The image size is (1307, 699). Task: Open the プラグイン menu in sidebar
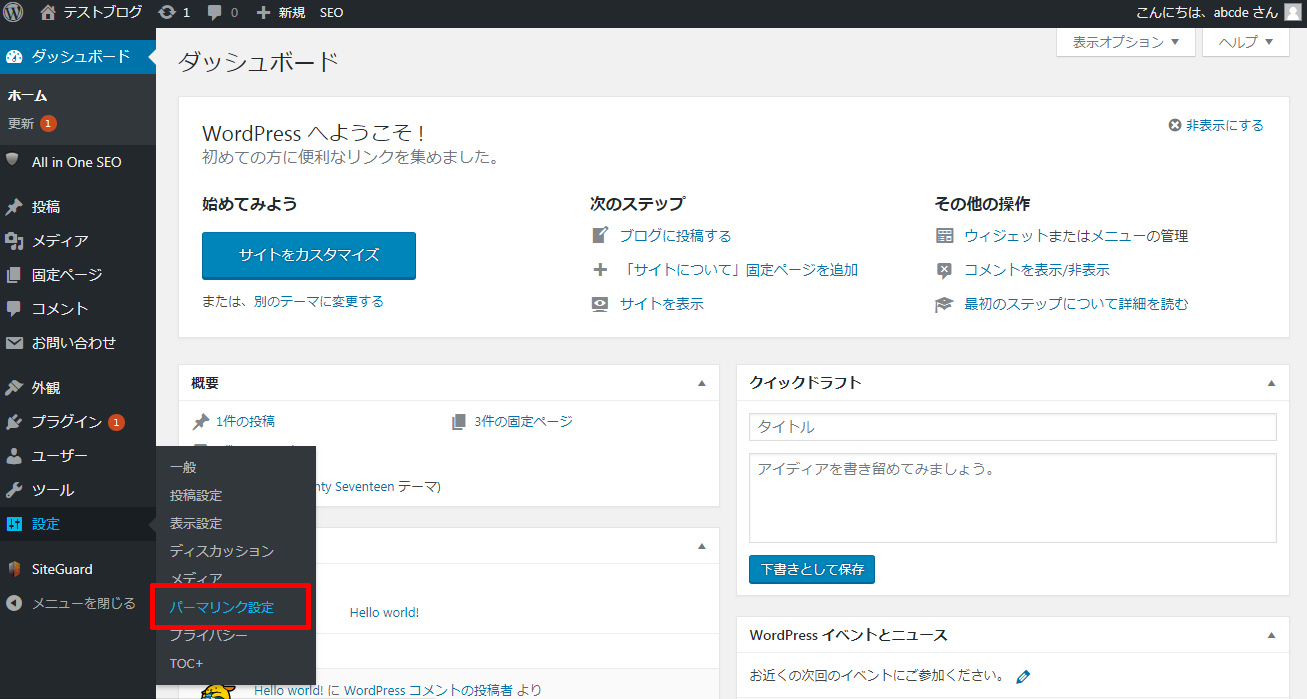(x=66, y=422)
